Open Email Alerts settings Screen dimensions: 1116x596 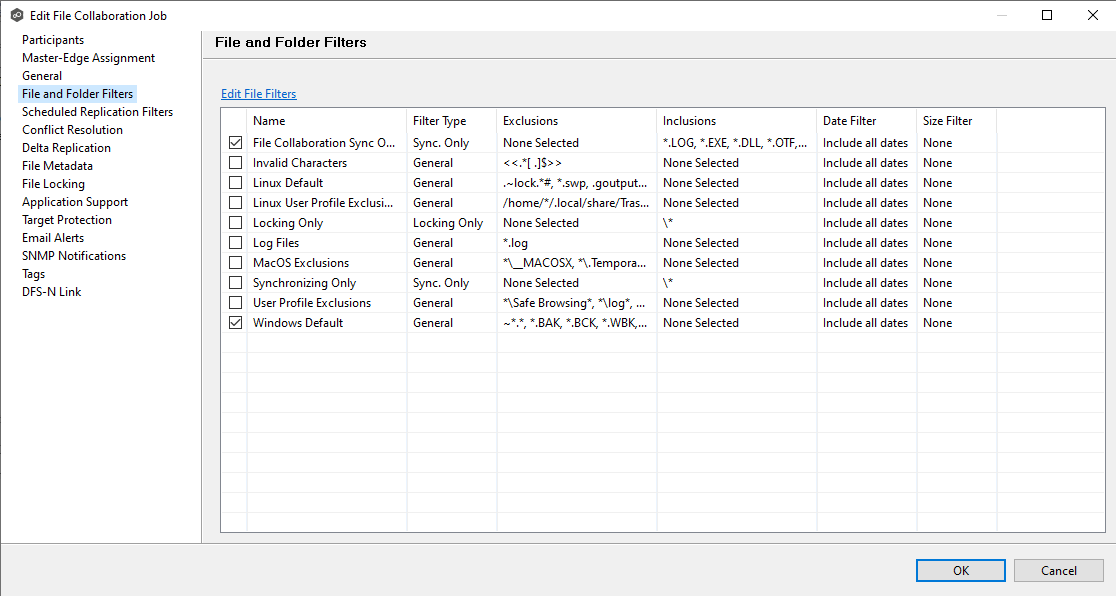[x=53, y=238]
